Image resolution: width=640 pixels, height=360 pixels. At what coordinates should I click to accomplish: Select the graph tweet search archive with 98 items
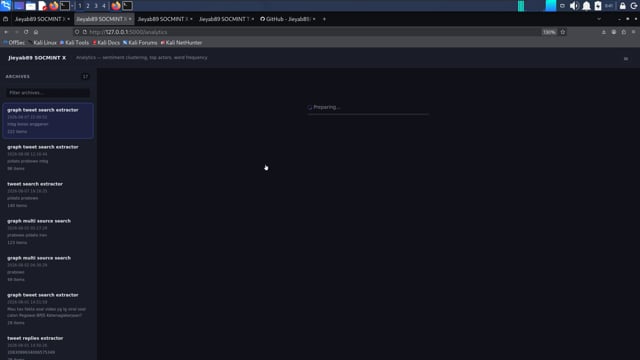coord(48,158)
